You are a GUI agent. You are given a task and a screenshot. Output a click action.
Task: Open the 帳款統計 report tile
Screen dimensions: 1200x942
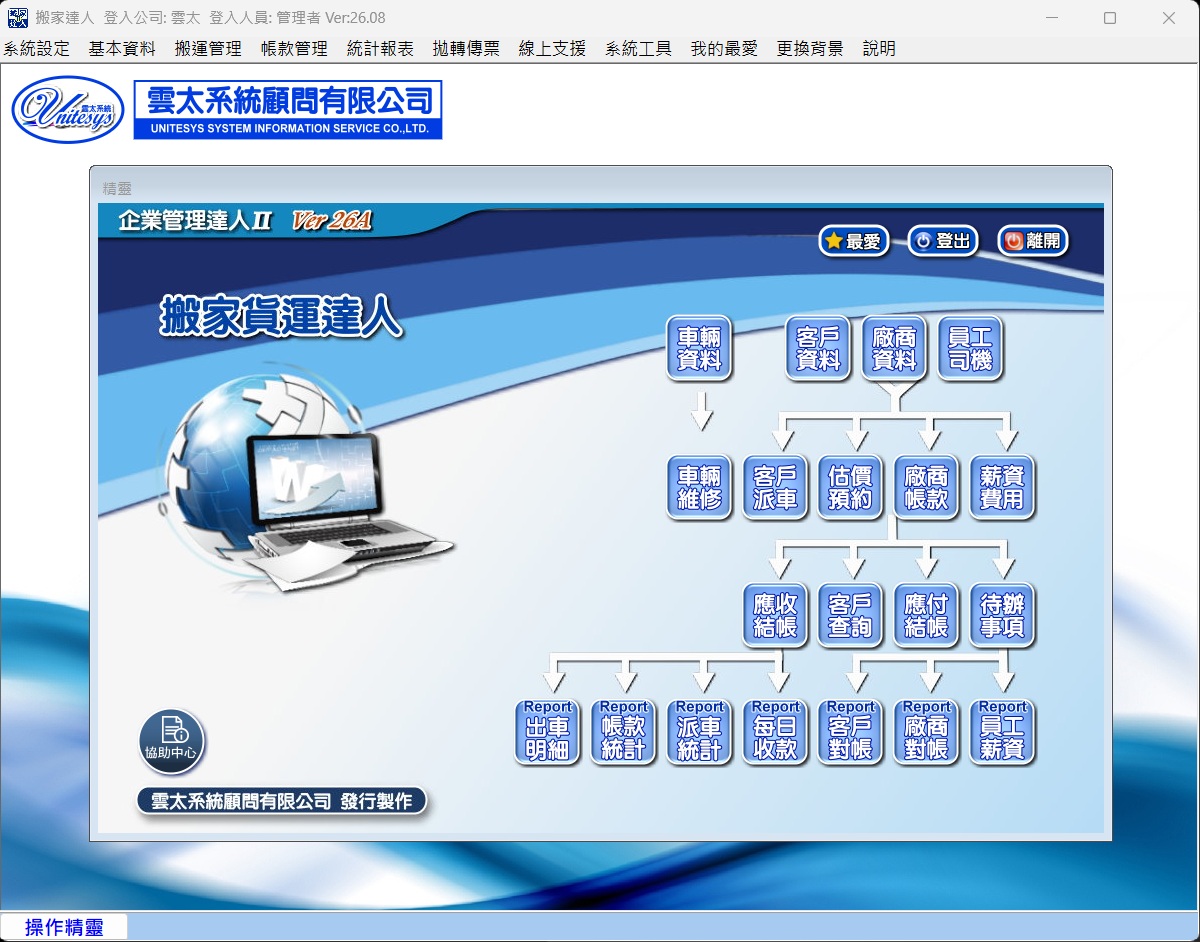tap(623, 732)
